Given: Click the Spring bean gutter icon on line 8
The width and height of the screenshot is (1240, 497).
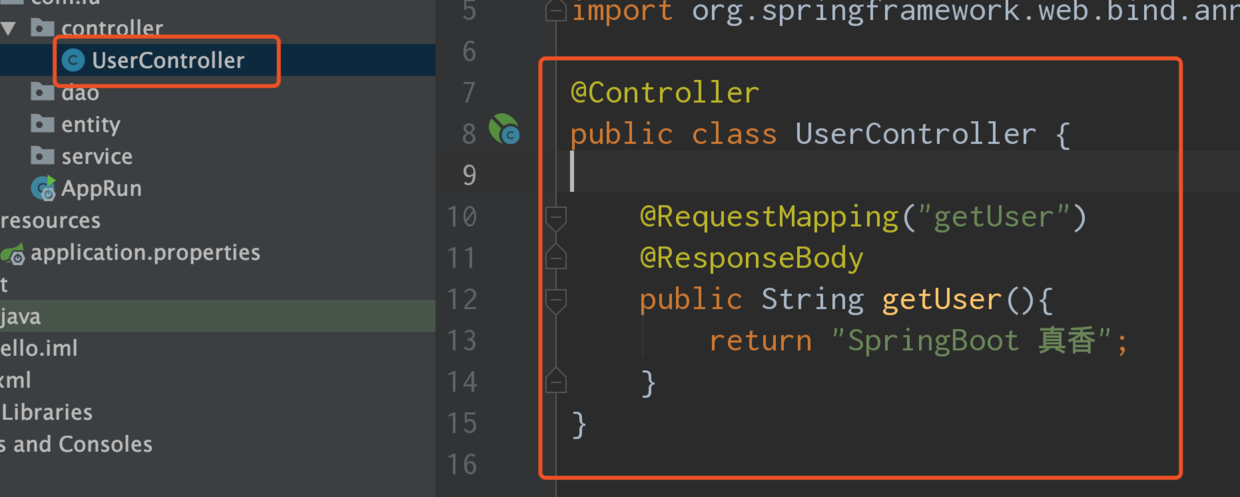Looking at the screenshot, I should point(504,130).
